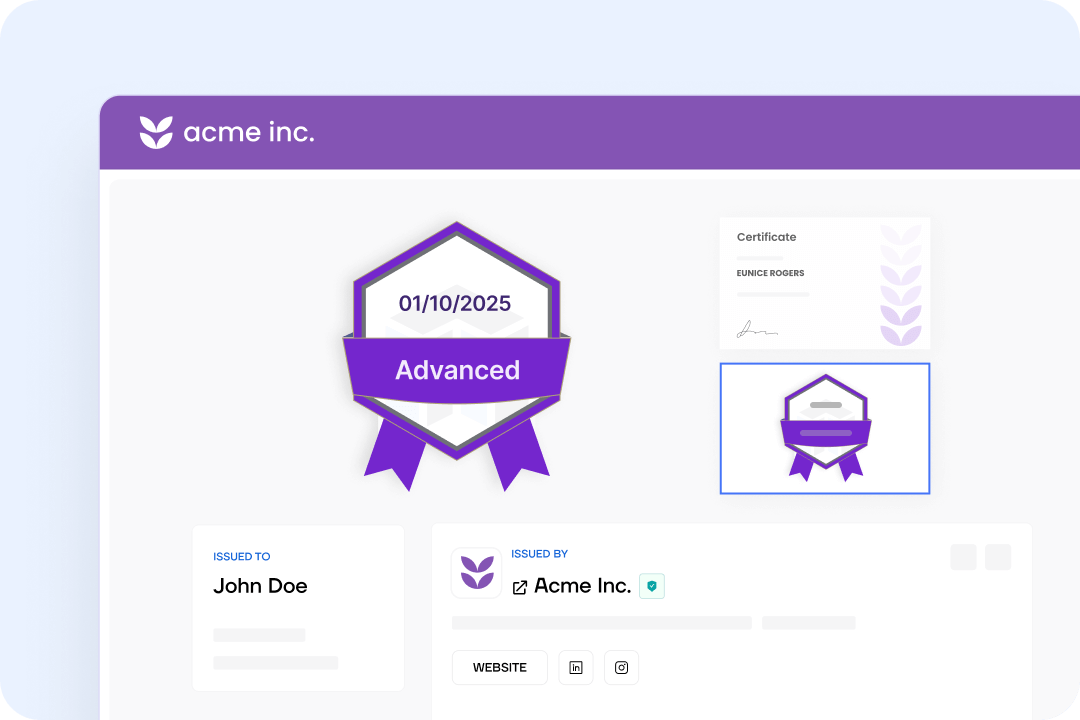The height and width of the screenshot is (720, 1080).
Task: Click the Acme Inc. issuer logo tile
Action: (x=477, y=573)
